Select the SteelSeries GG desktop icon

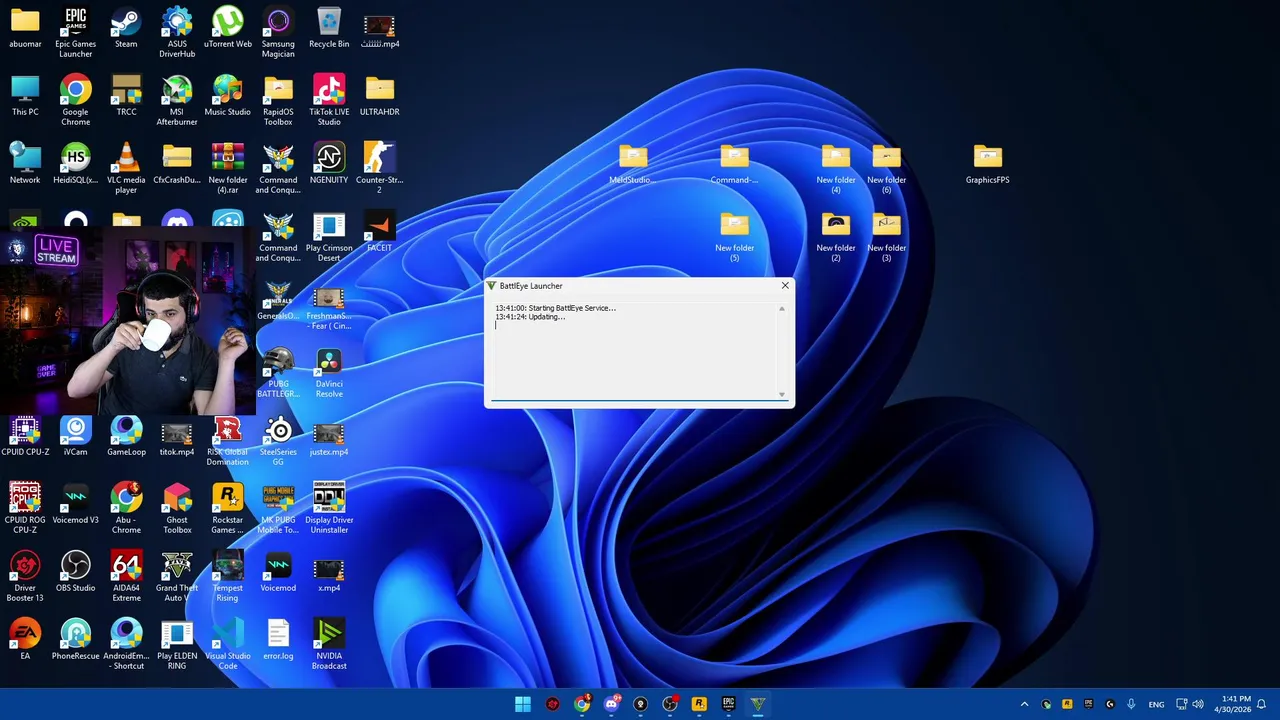coord(278,439)
